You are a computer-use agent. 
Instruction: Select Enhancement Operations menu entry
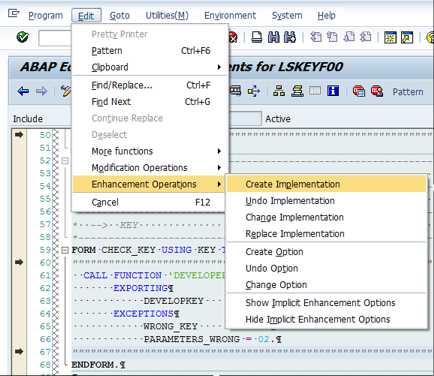coord(148,184)
